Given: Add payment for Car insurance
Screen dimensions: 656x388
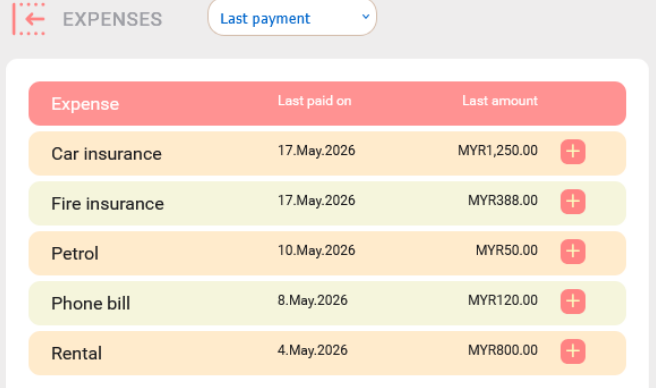Looking at the screenshot, I should 573,152.
